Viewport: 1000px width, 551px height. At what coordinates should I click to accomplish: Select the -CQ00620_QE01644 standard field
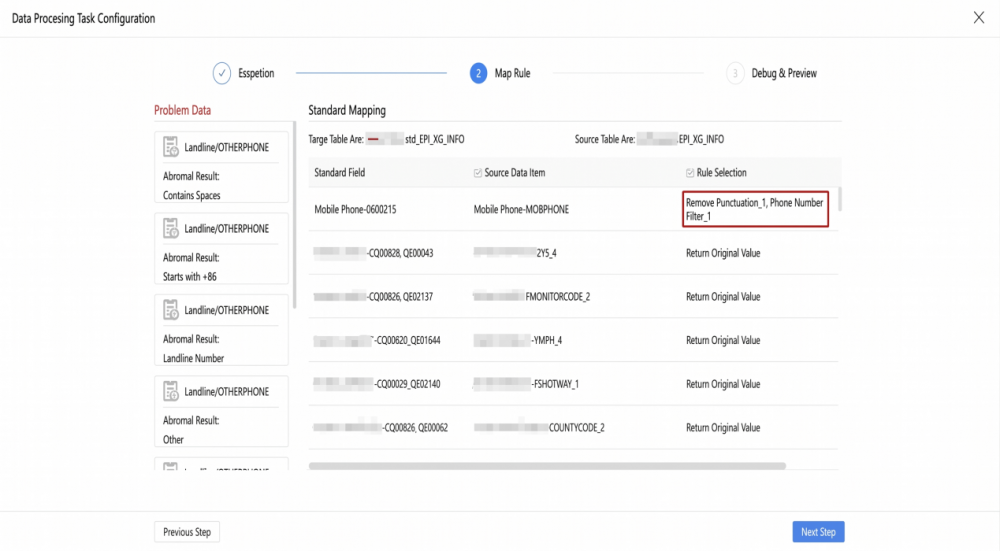coord(376,341)
